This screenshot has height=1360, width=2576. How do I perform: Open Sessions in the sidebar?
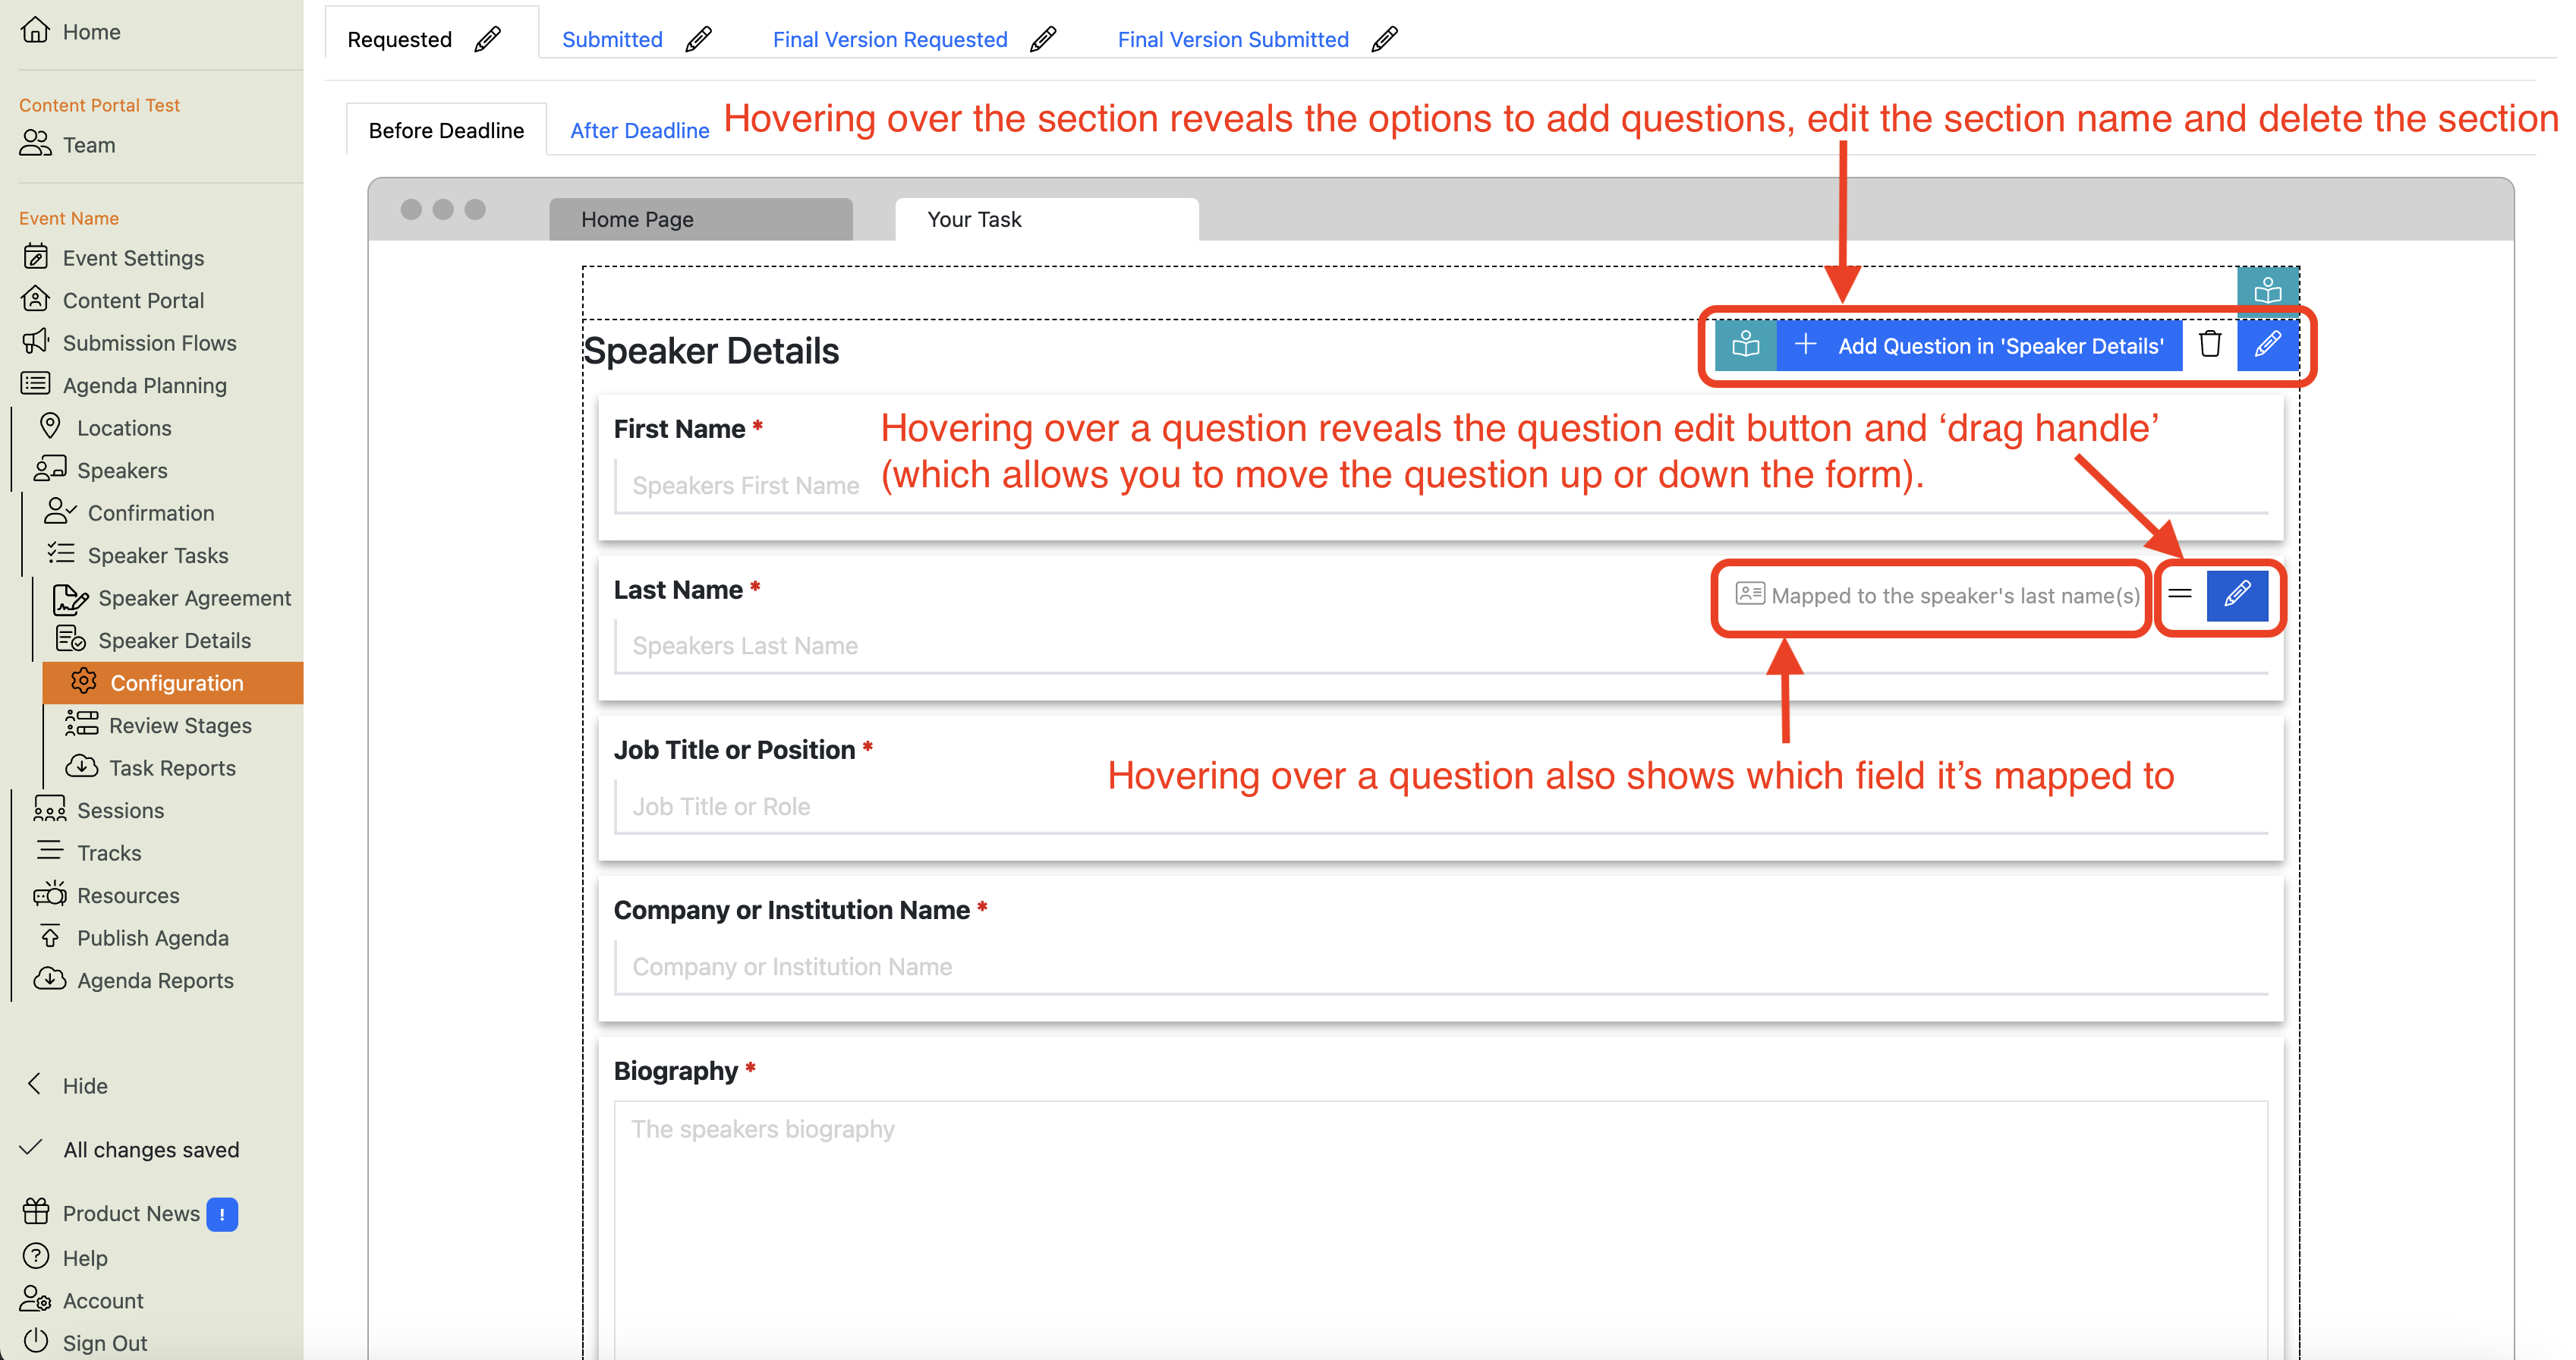click(99, 810)
